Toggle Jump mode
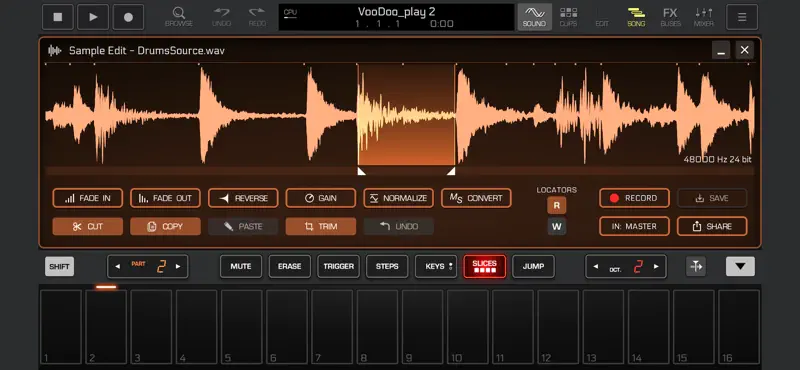The width and height of the screenshot is (800, 370). tap(533, 266)
